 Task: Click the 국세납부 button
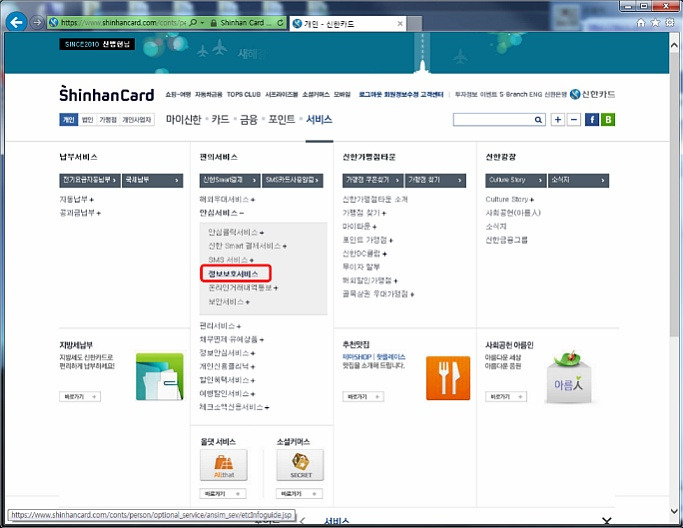click(x=152, y=180)
